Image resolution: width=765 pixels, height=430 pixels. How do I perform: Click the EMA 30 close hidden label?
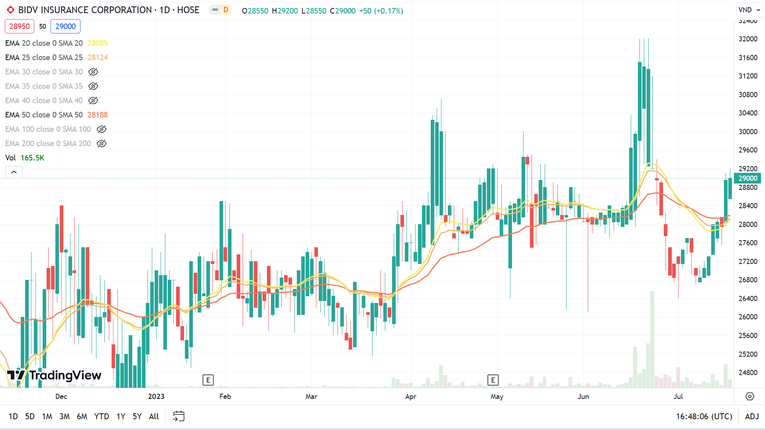tap(44, 72)
